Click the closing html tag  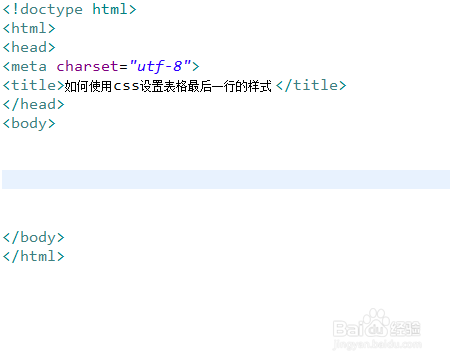coord(33,257)
